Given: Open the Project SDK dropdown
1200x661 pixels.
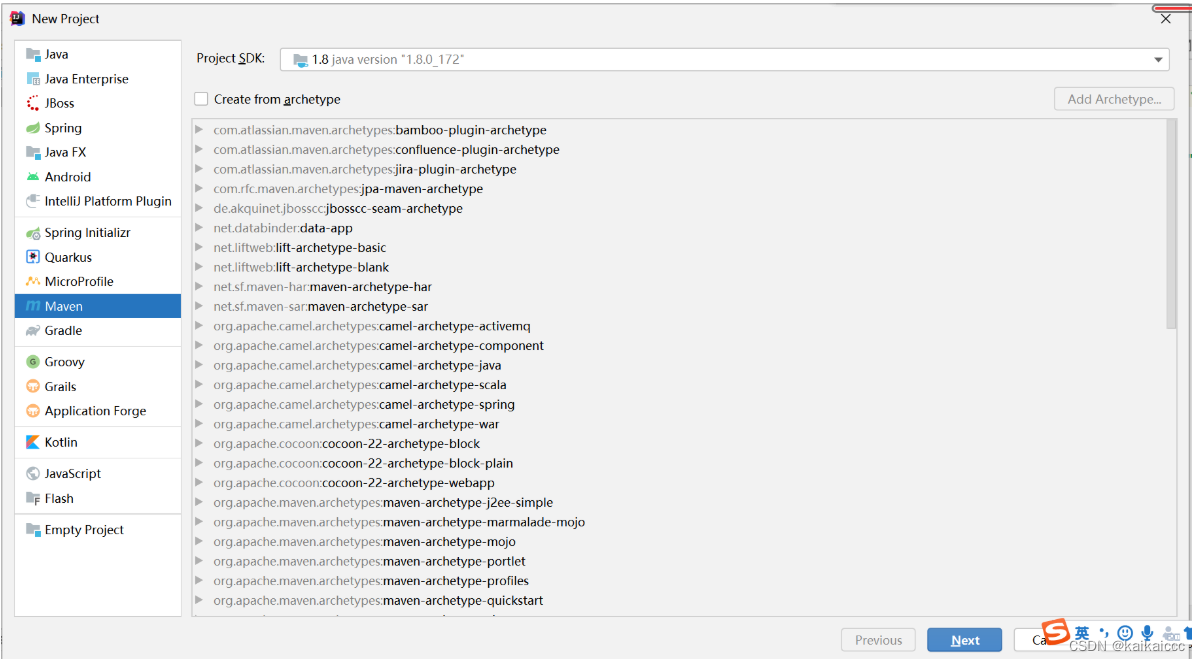Looking at the screenshot, I should [725, 60].
